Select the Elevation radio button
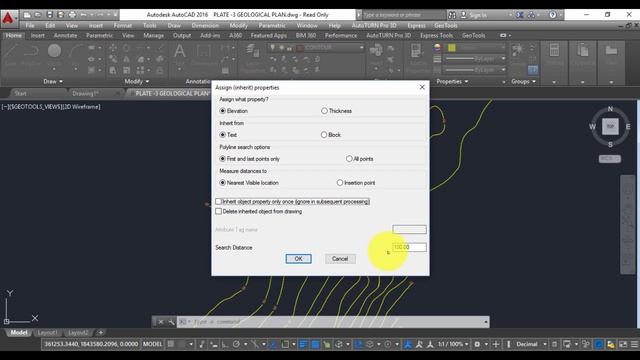 point(222,111)
